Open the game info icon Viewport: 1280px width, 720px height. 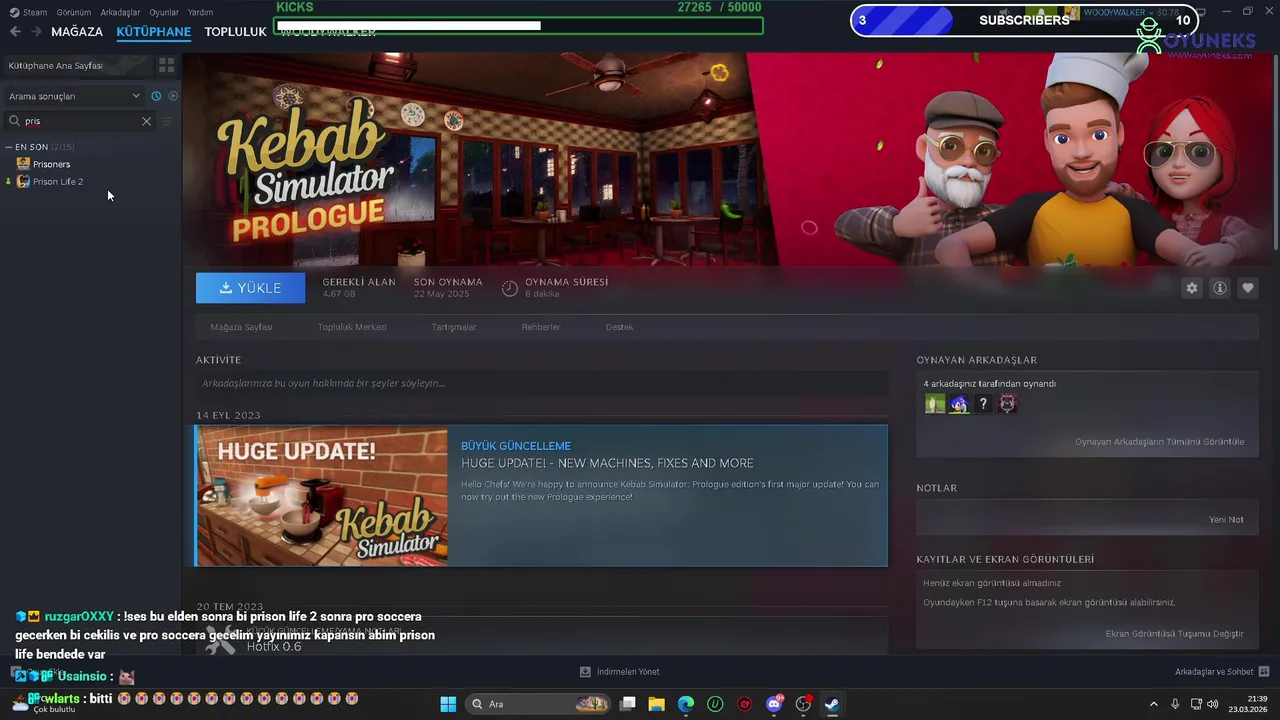(x=1219, y=288)
